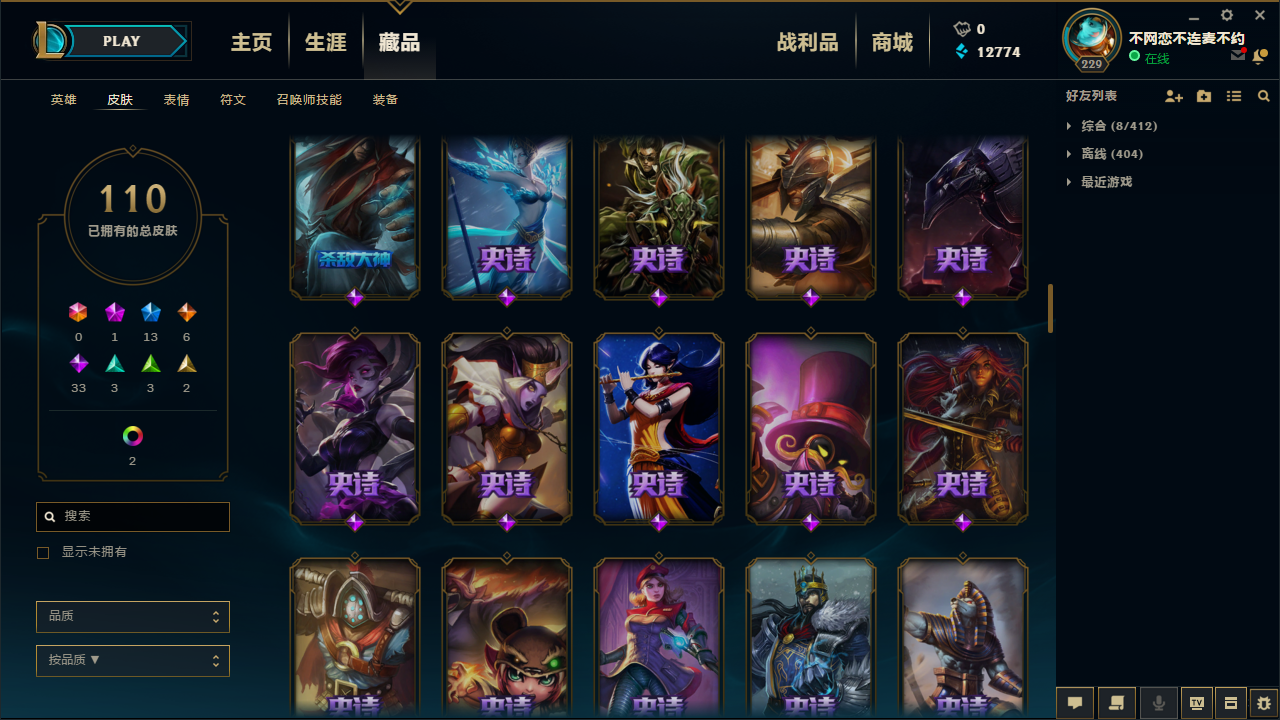
Task: Open the 按品质 sort dropdown
Action: click(x=133, y=661)
